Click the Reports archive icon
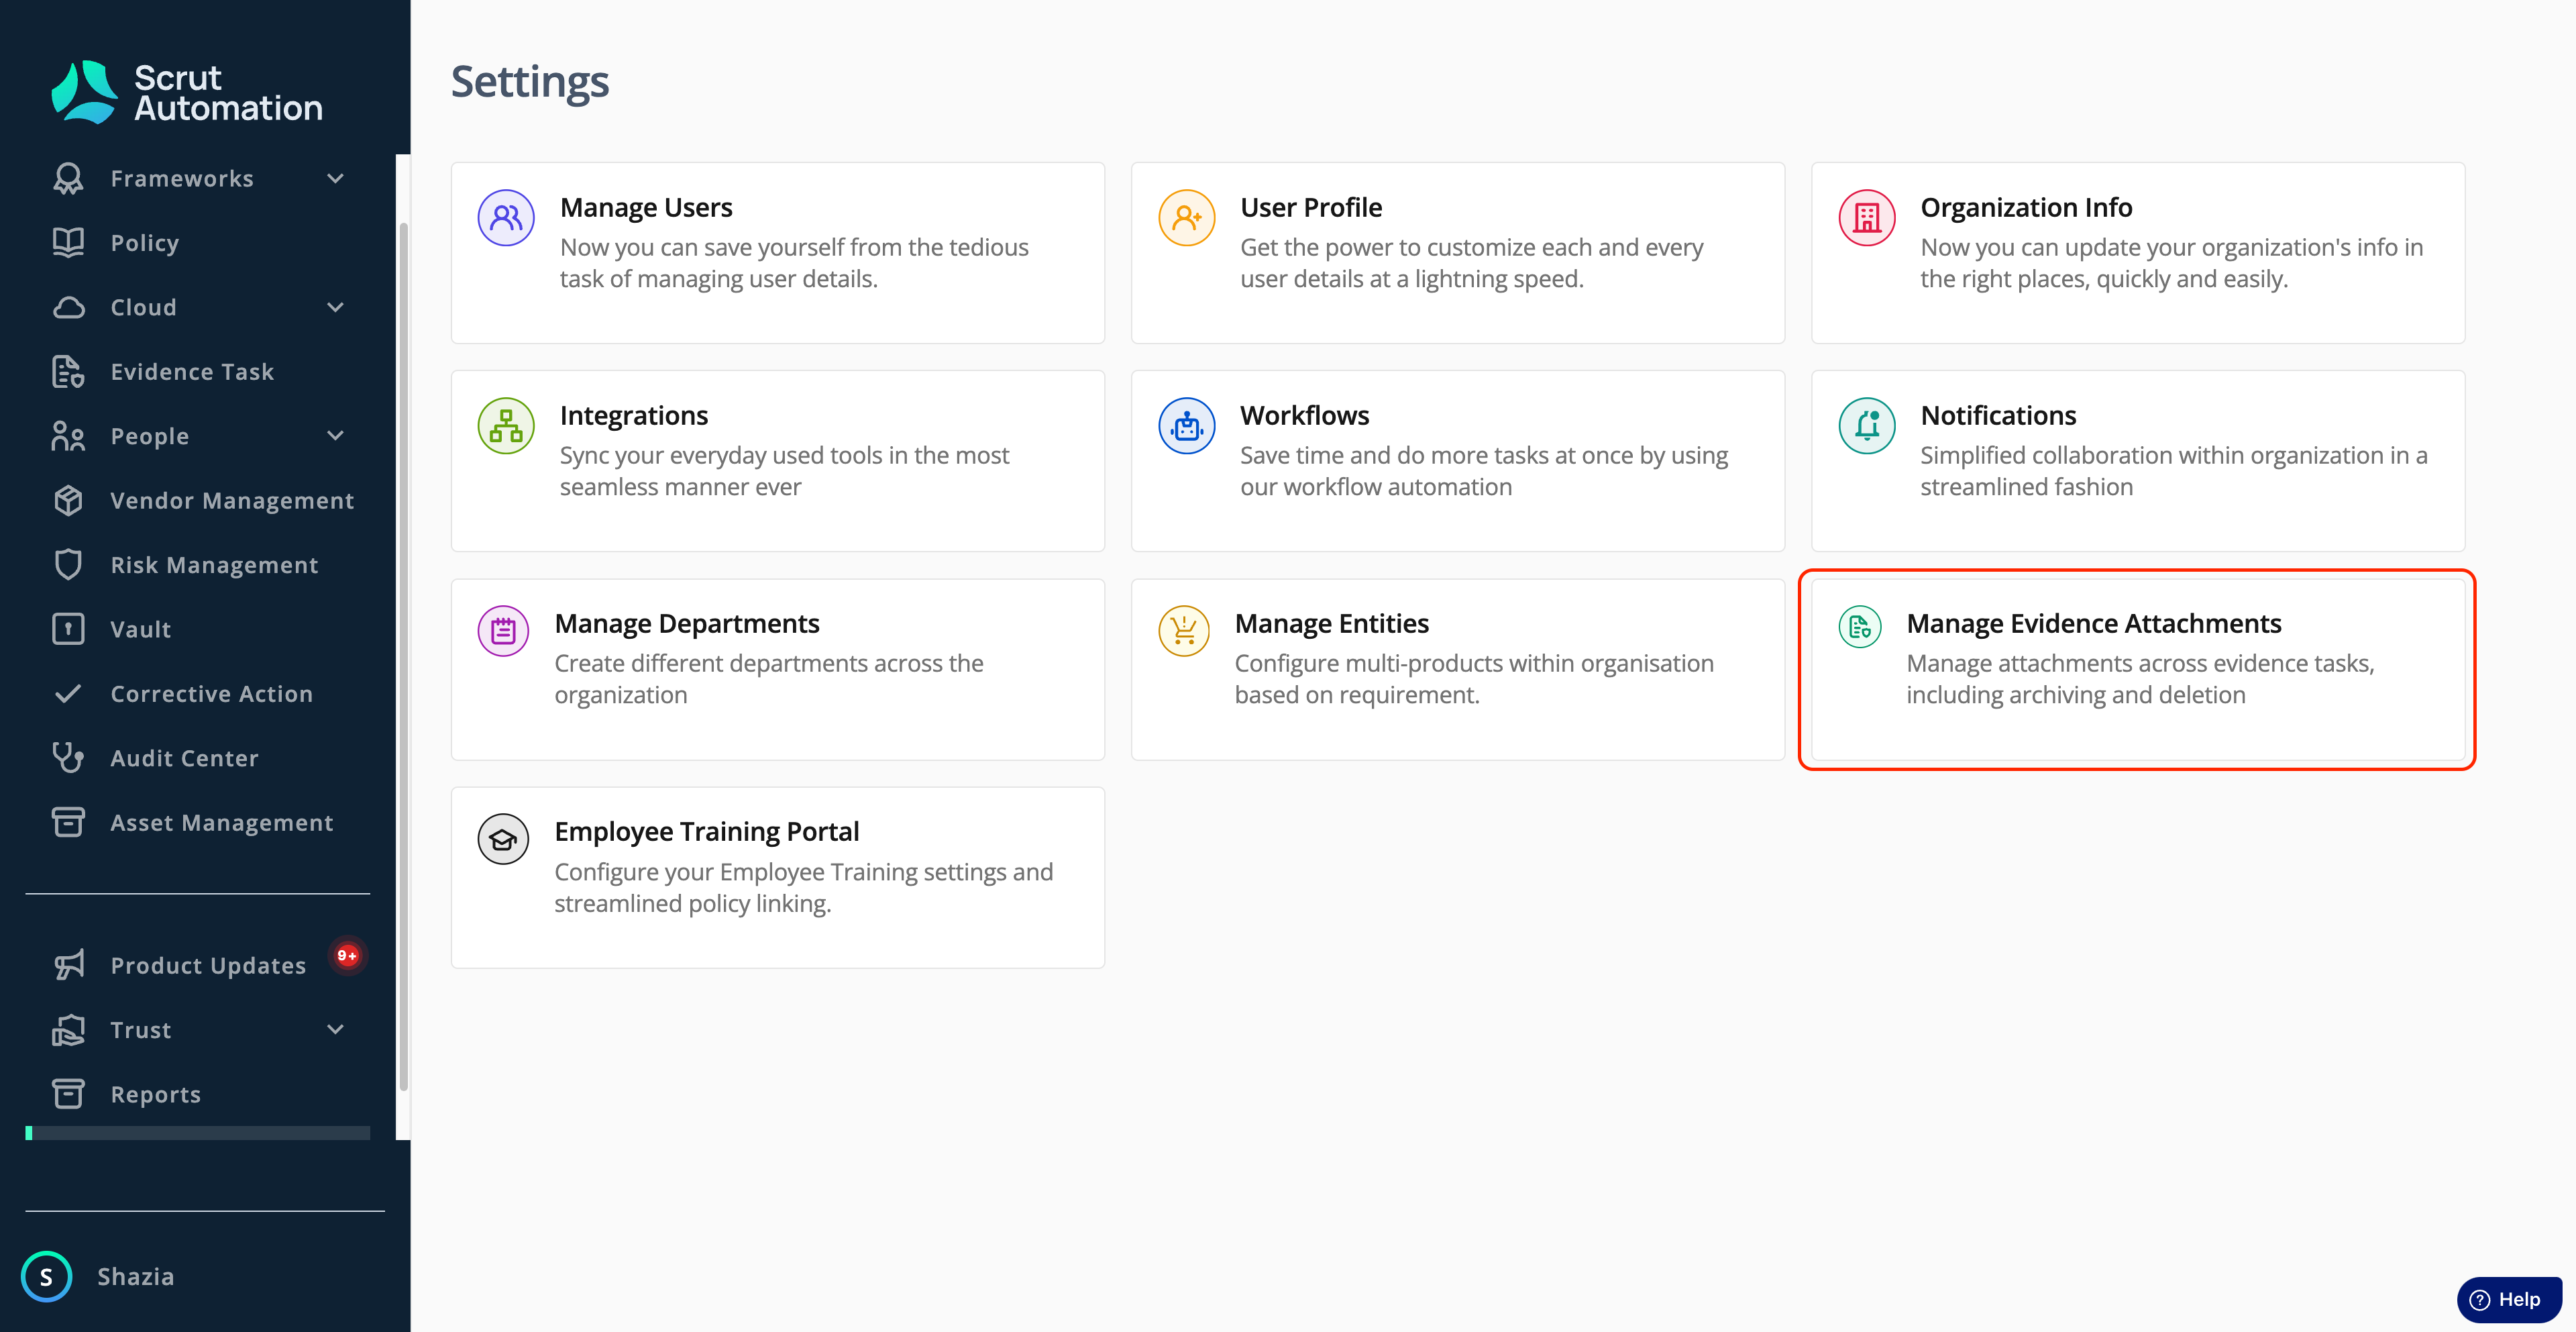Screen dimensions: 2576x1332 pyautogui.click(x=68, y=1094)
